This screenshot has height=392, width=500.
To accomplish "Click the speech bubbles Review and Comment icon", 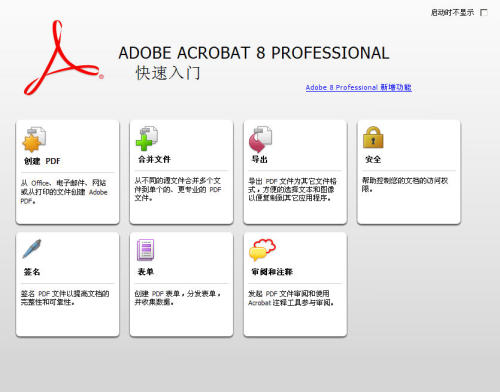I will pos(262,250).
